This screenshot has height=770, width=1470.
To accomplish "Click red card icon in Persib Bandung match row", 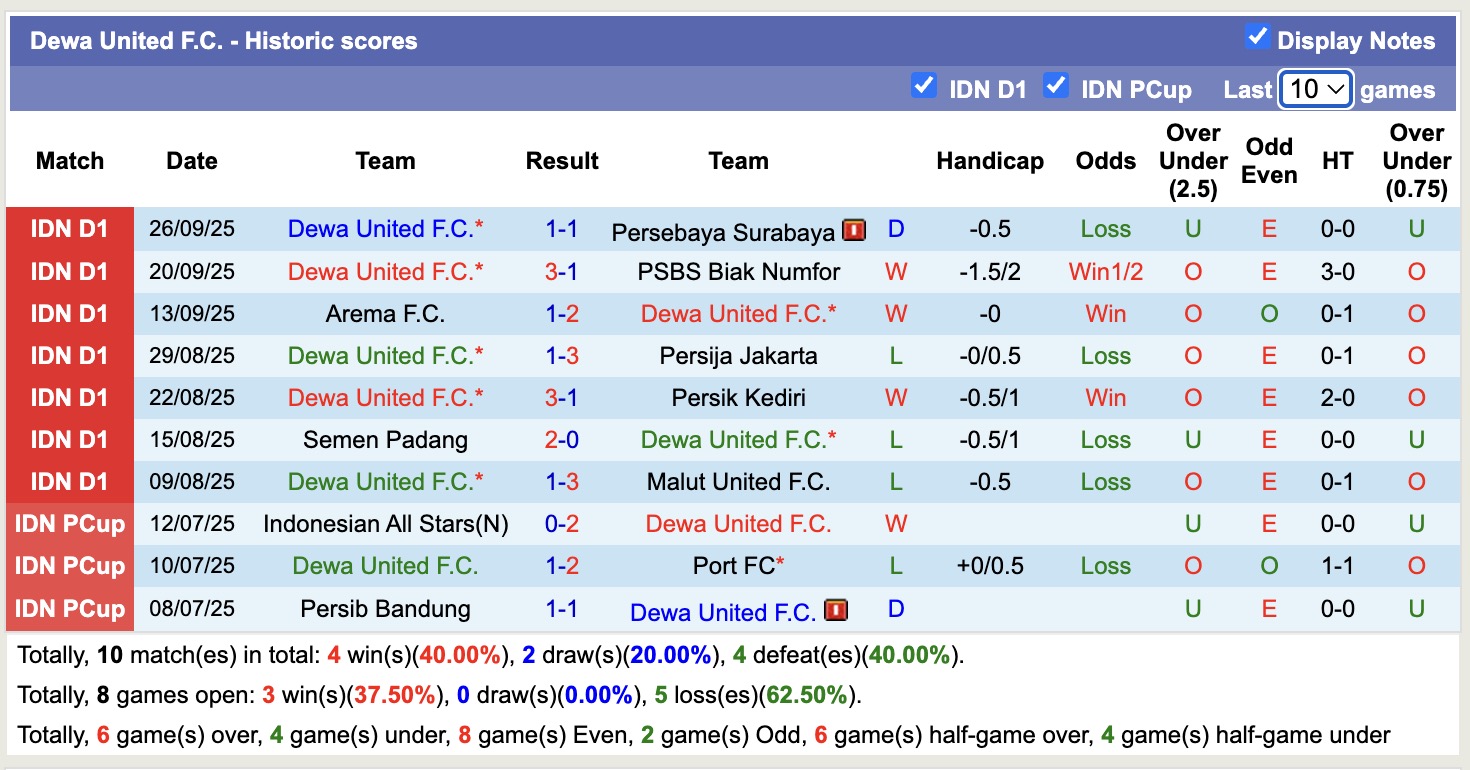I will pos(835,608).
